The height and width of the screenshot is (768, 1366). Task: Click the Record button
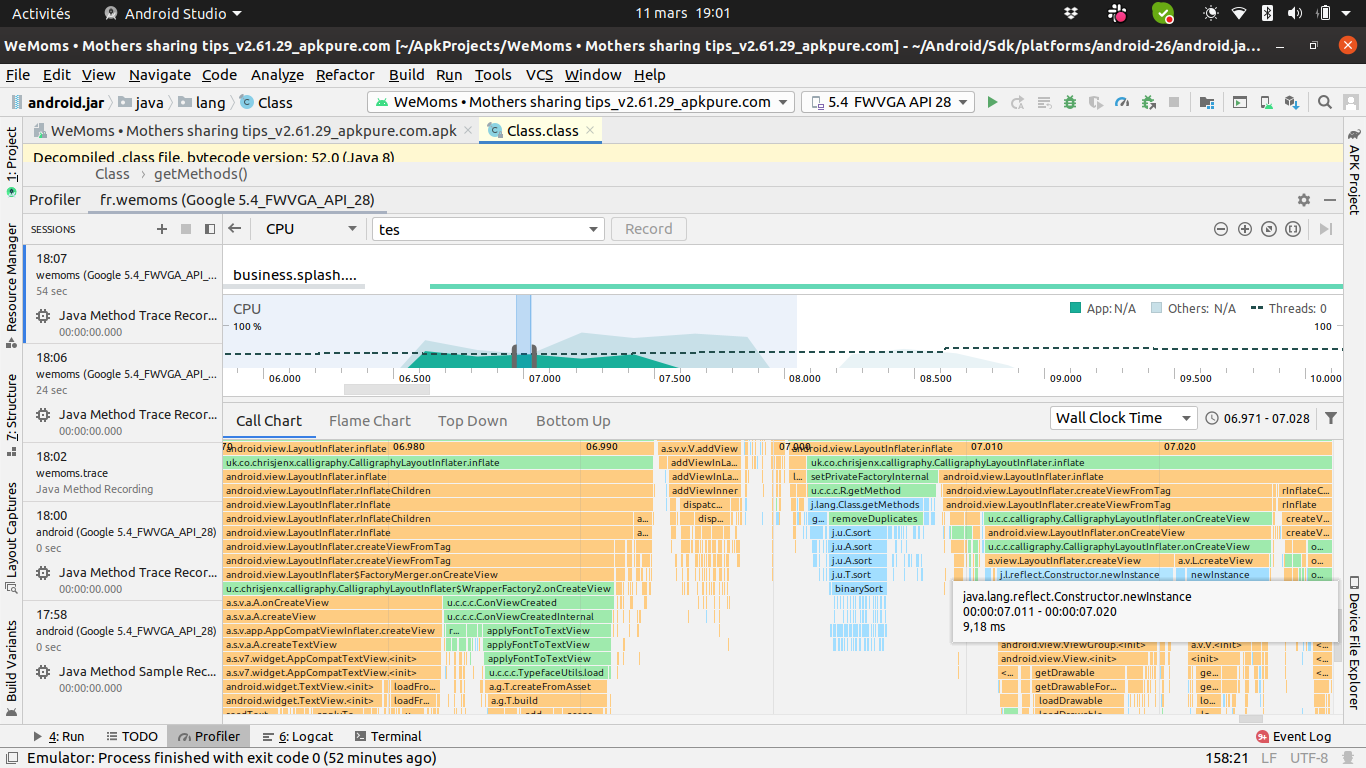pyautogui.click(x=649, y=229)
